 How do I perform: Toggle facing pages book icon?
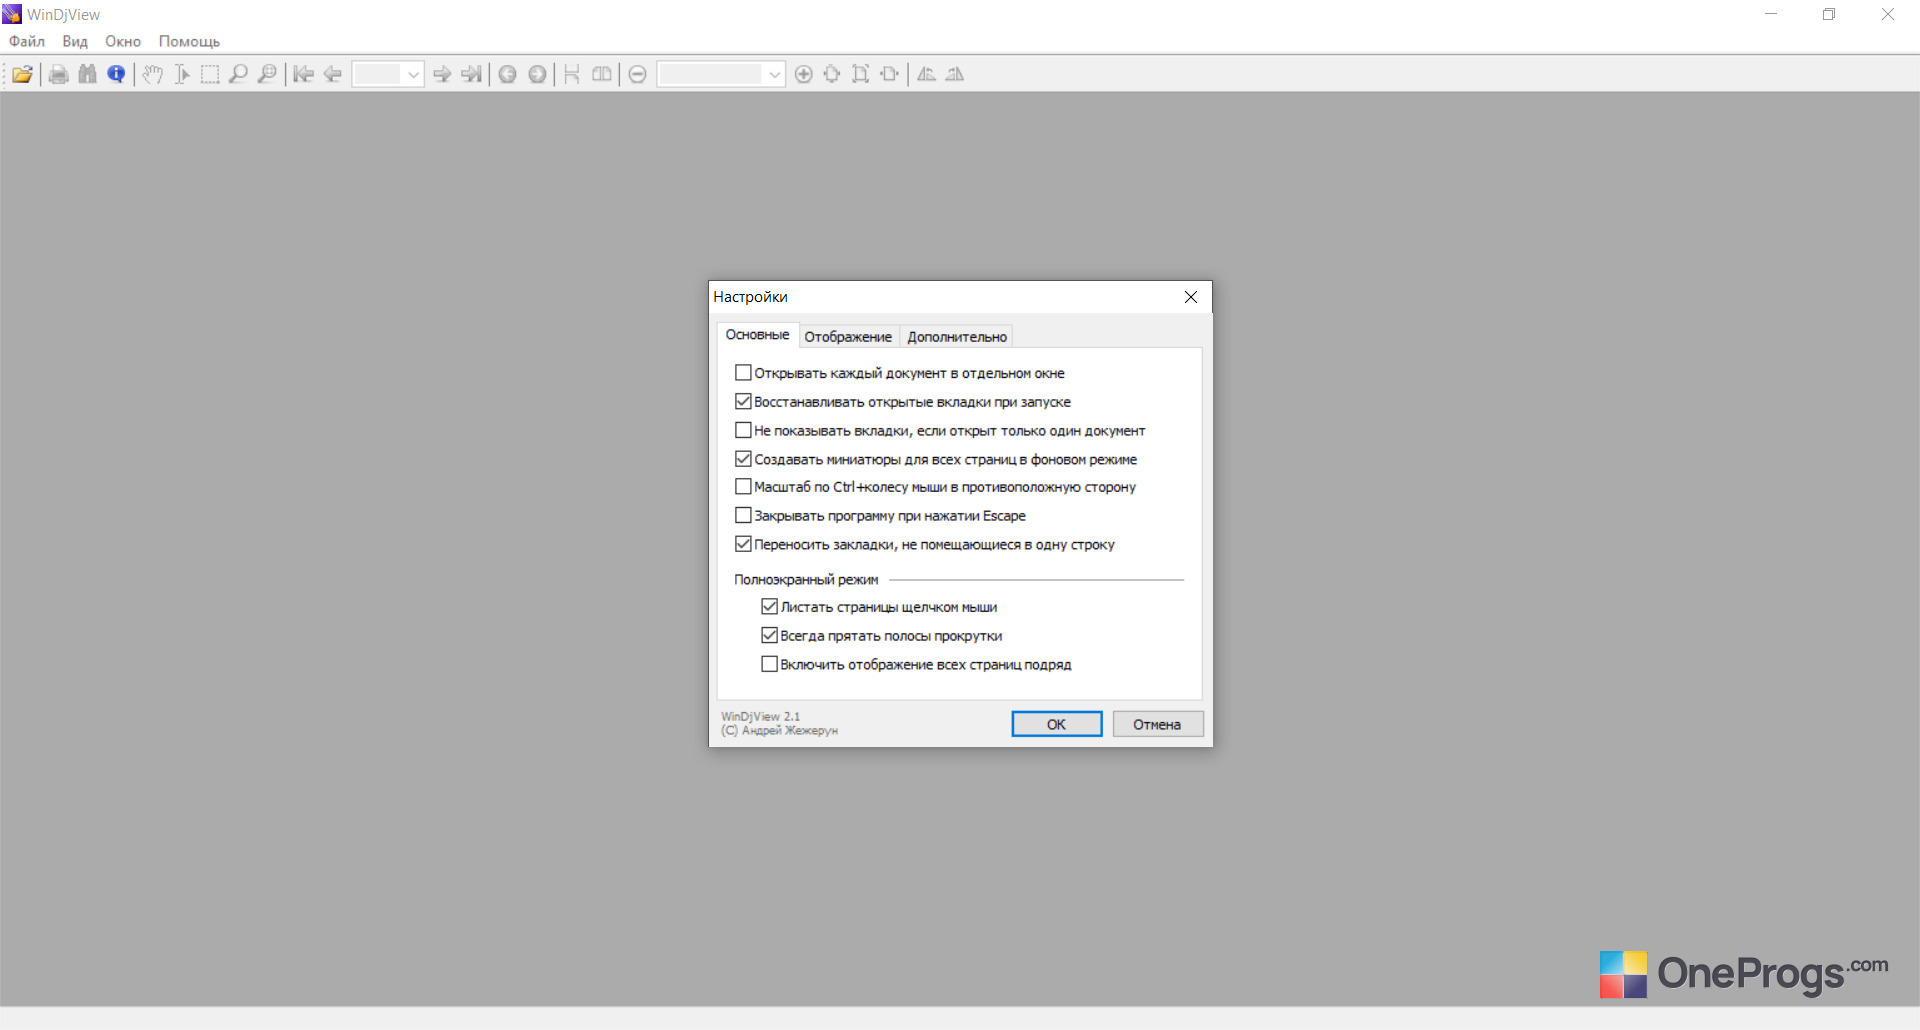click(601, 74)
